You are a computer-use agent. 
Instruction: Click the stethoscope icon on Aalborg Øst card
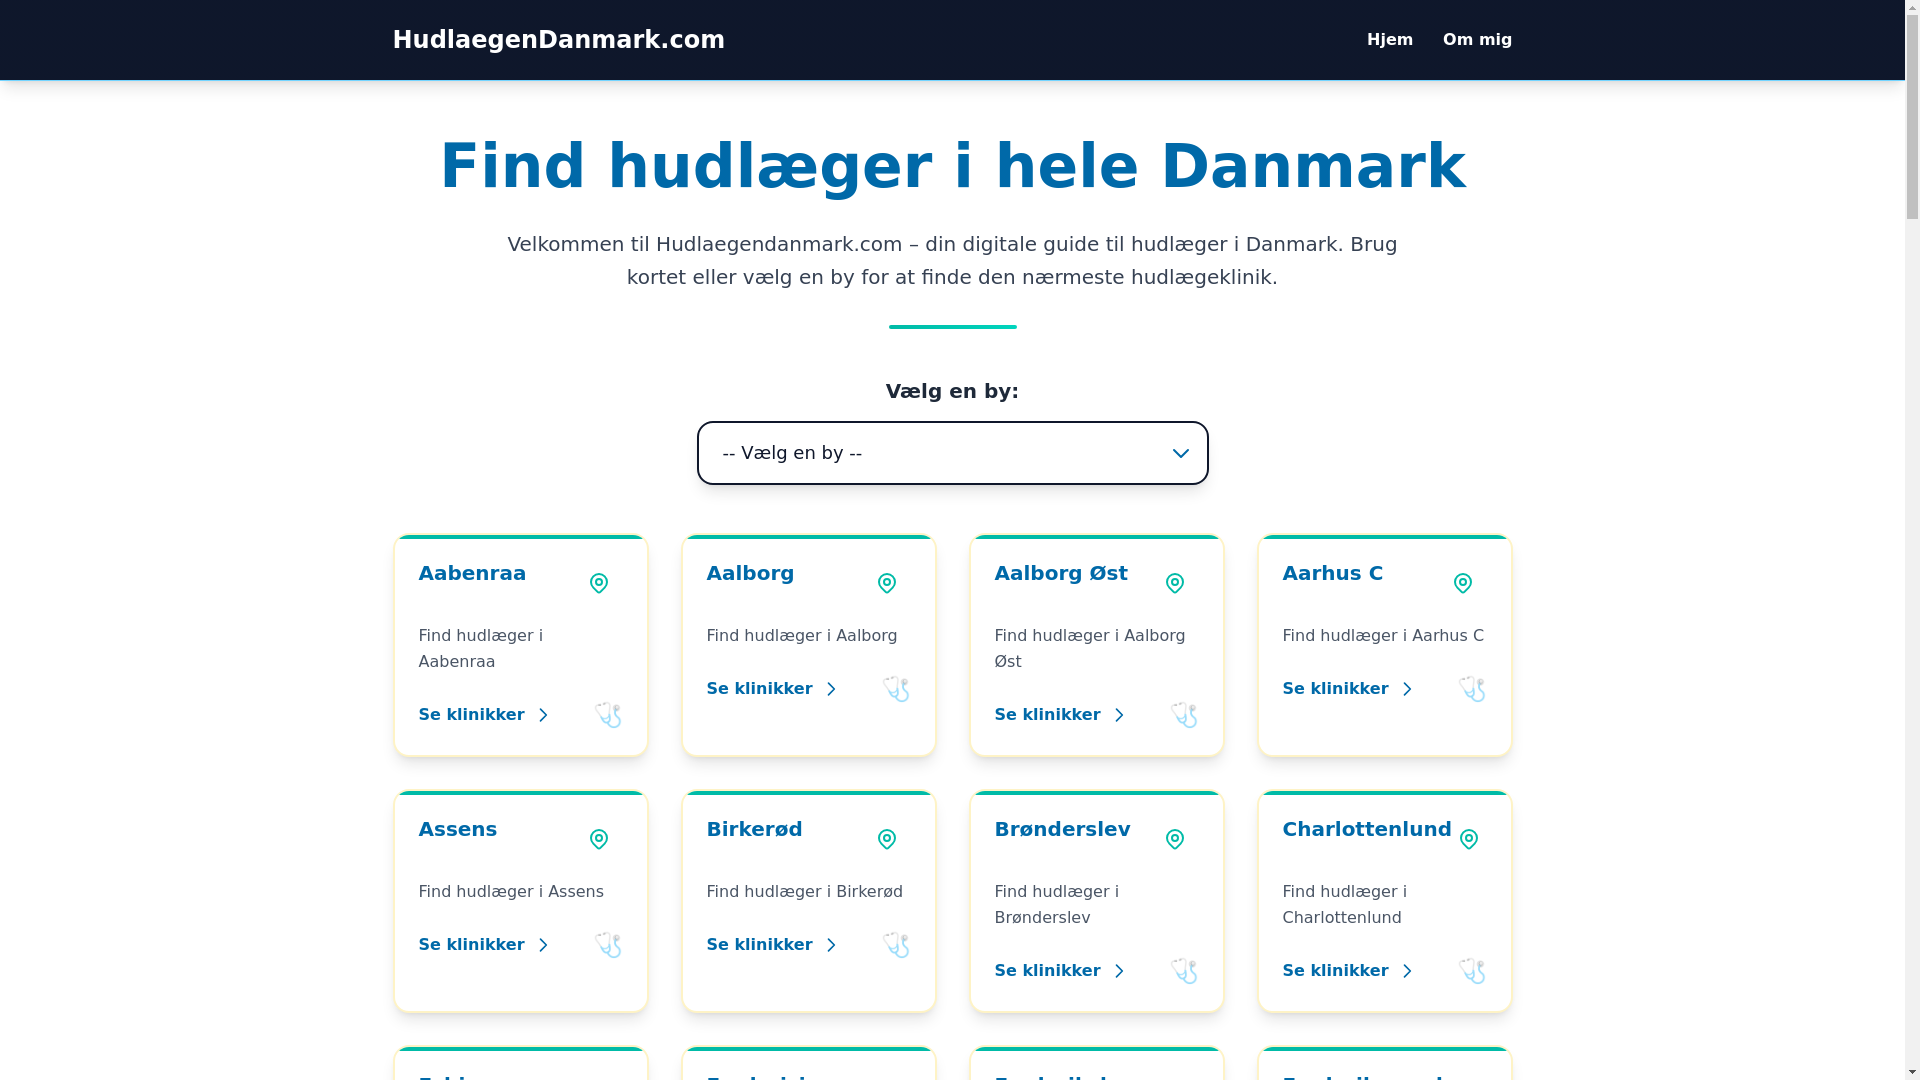[x=1184, y=715]
